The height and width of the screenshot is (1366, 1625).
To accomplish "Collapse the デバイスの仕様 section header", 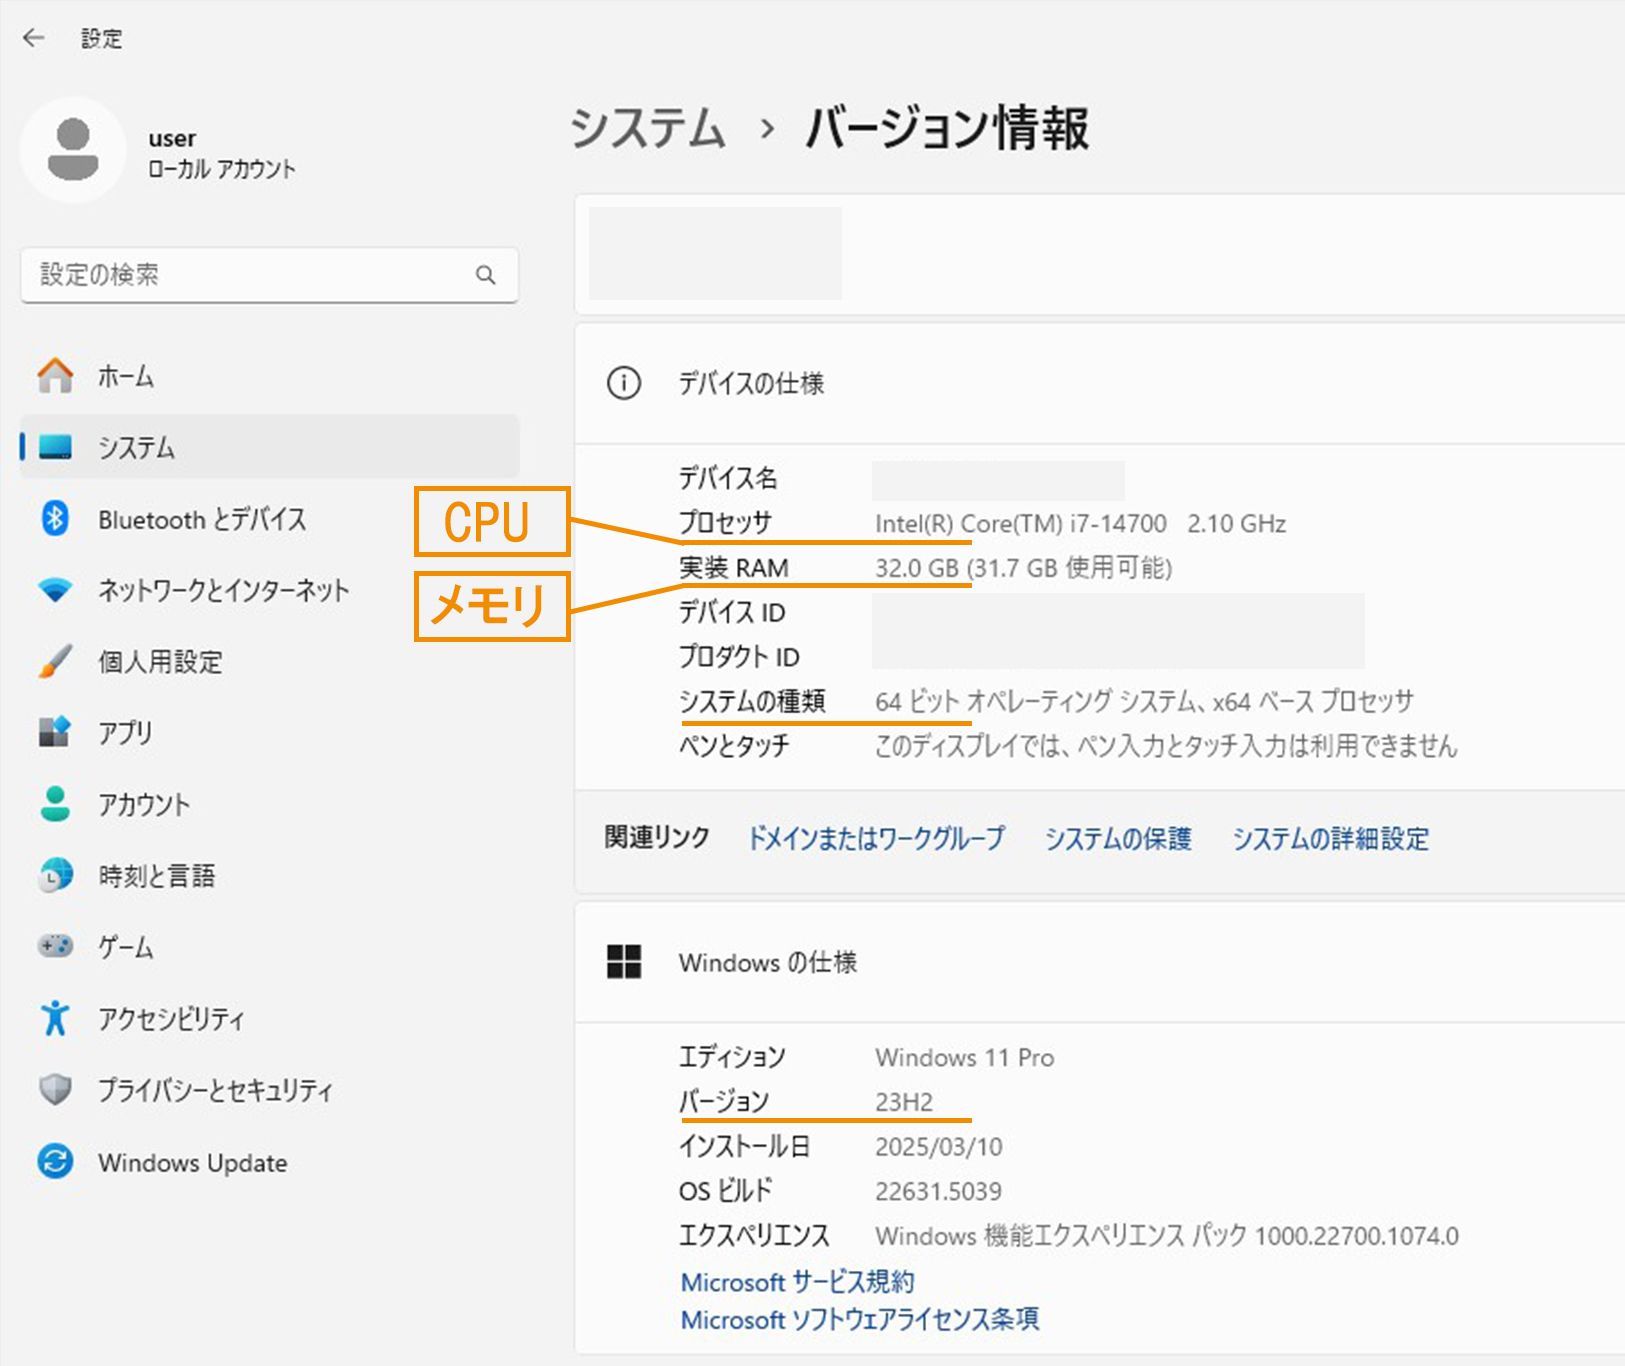I will click(x=1100, y=383).
